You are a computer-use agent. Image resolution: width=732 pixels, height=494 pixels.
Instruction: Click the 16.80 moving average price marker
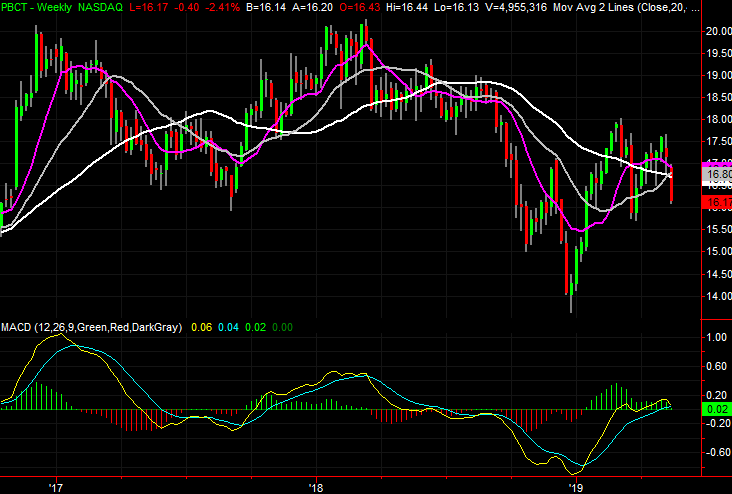[x=716, y=175]
